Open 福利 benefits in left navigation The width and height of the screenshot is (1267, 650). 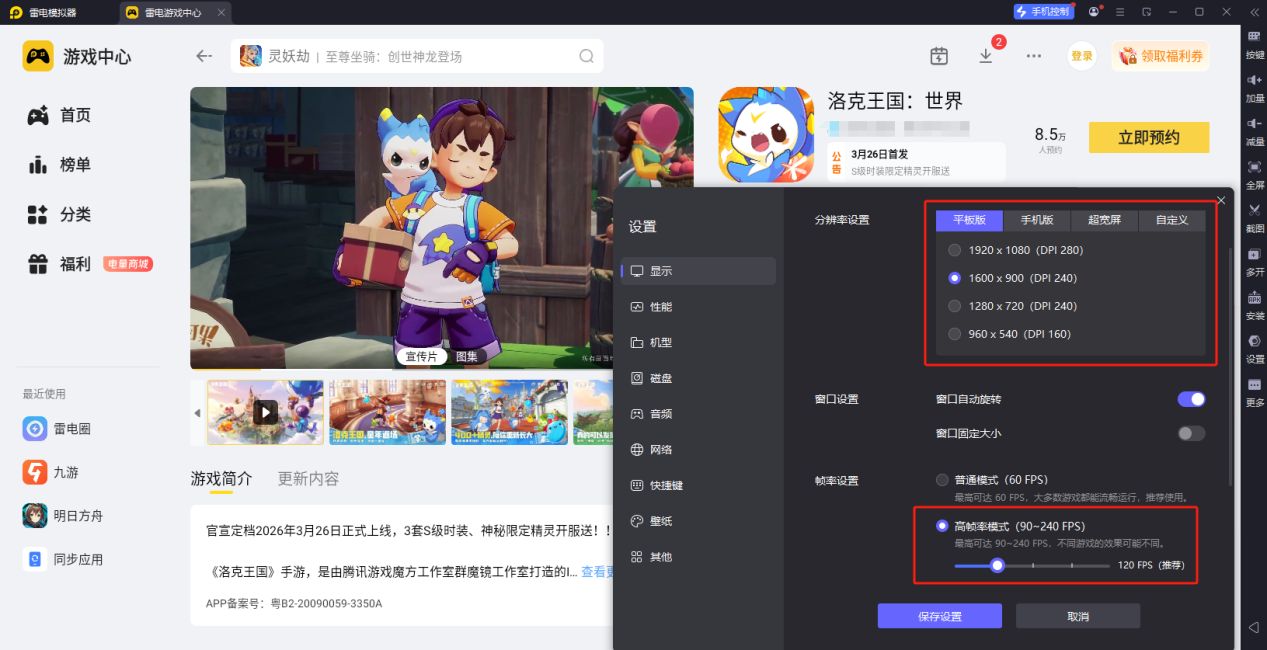click(x=60, y=264)
